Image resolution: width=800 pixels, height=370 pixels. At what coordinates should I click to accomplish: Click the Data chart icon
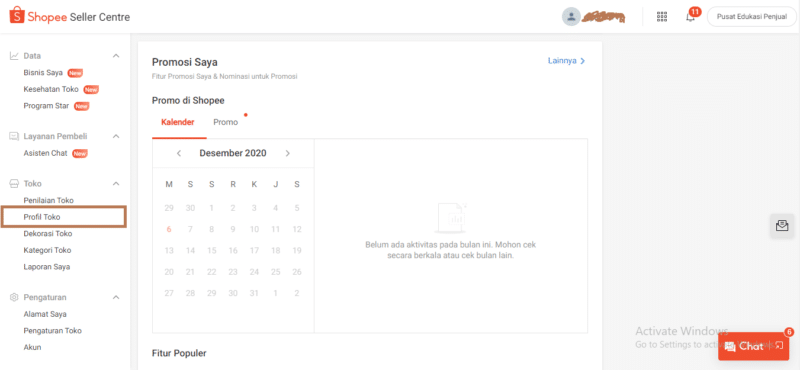click(14, 56)
